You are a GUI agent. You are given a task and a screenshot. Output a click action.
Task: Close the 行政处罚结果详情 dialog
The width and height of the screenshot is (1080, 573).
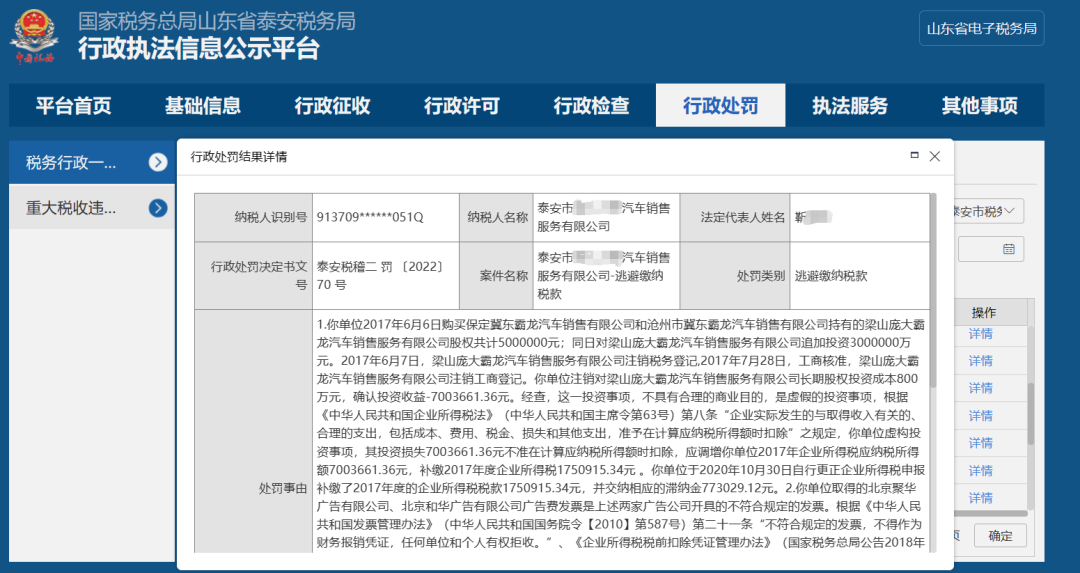point(935,156)
